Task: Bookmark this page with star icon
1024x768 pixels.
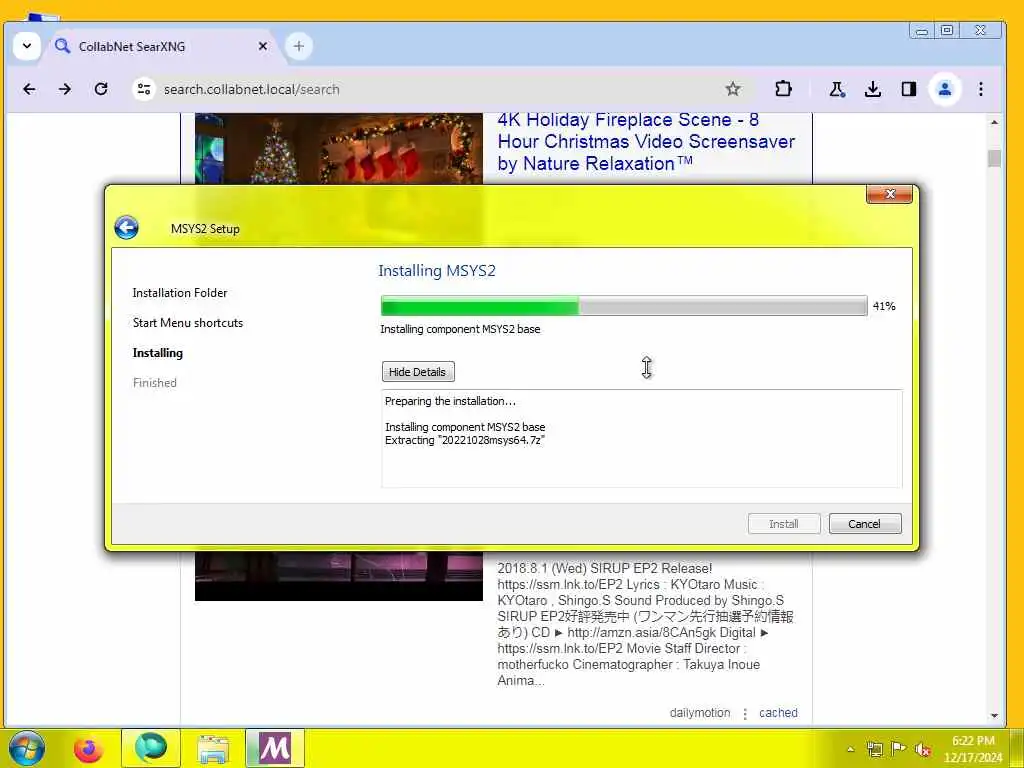Action: 733,89
